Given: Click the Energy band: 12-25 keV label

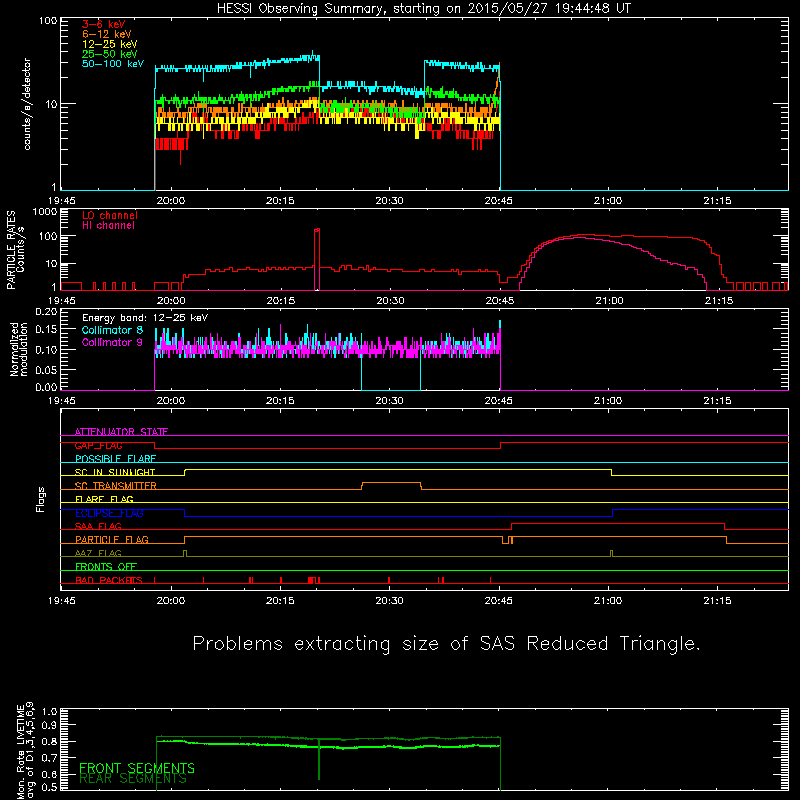Looking at the screenshot, I should point(145,318).
